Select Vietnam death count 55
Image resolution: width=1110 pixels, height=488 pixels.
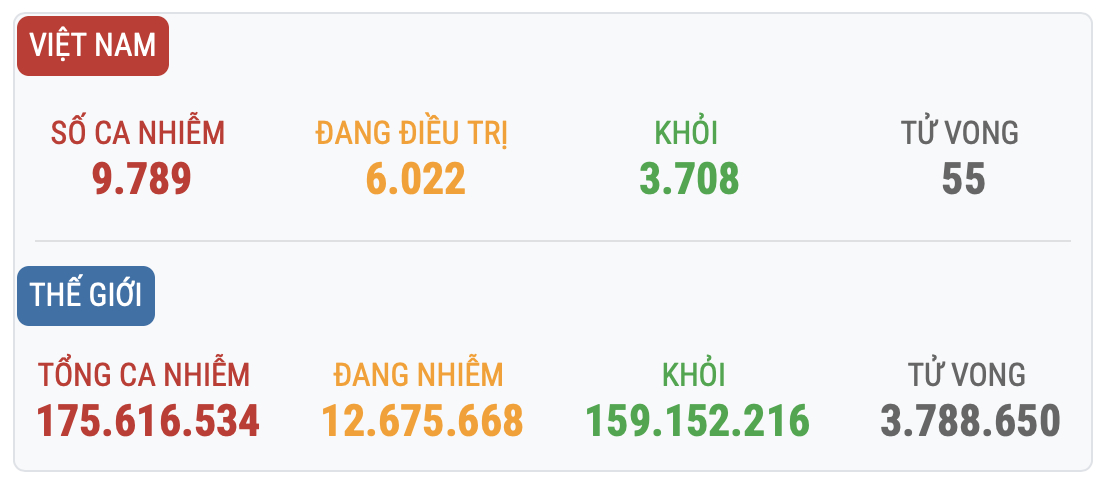tap(963, 179)
